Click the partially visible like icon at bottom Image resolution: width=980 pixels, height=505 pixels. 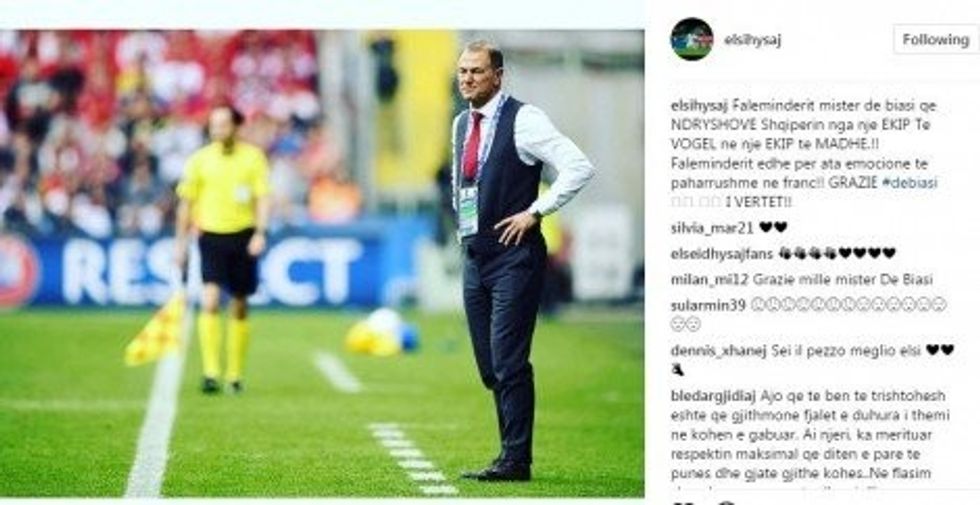(x=678, y=502)
